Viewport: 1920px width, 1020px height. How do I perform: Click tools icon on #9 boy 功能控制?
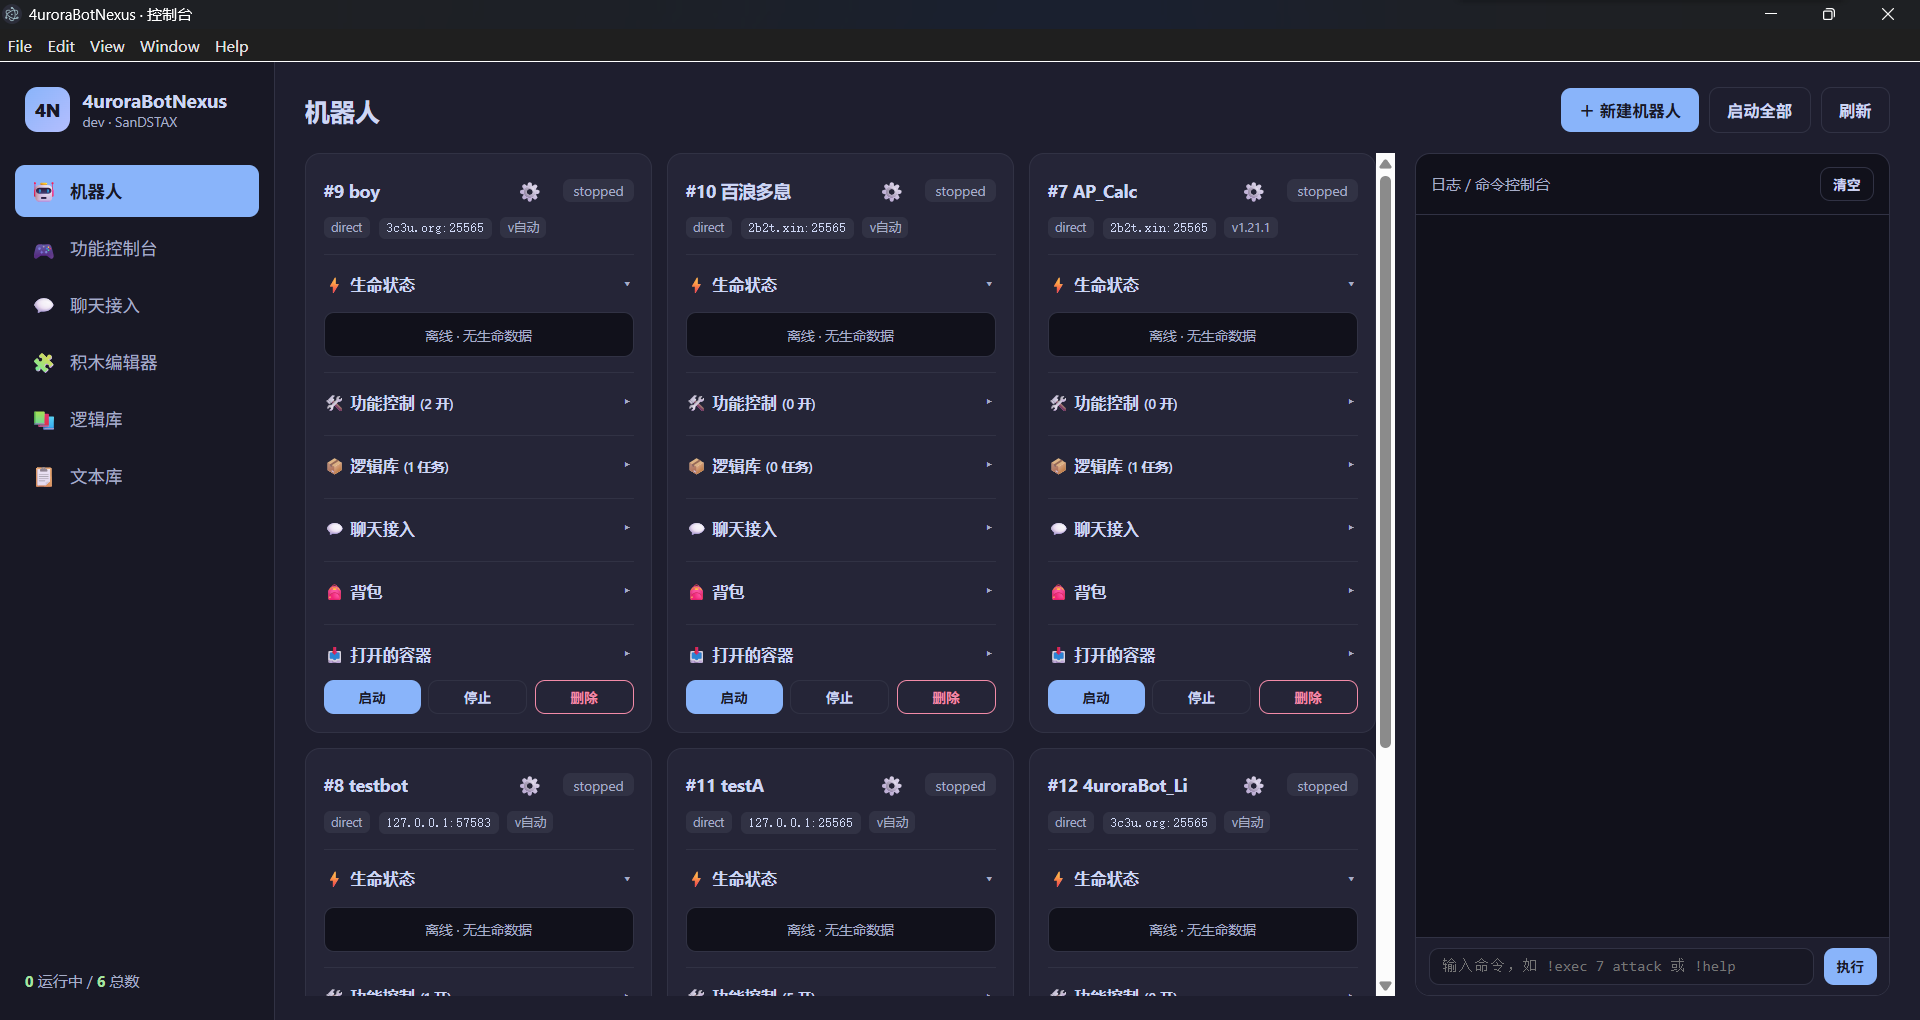(334, 403)
